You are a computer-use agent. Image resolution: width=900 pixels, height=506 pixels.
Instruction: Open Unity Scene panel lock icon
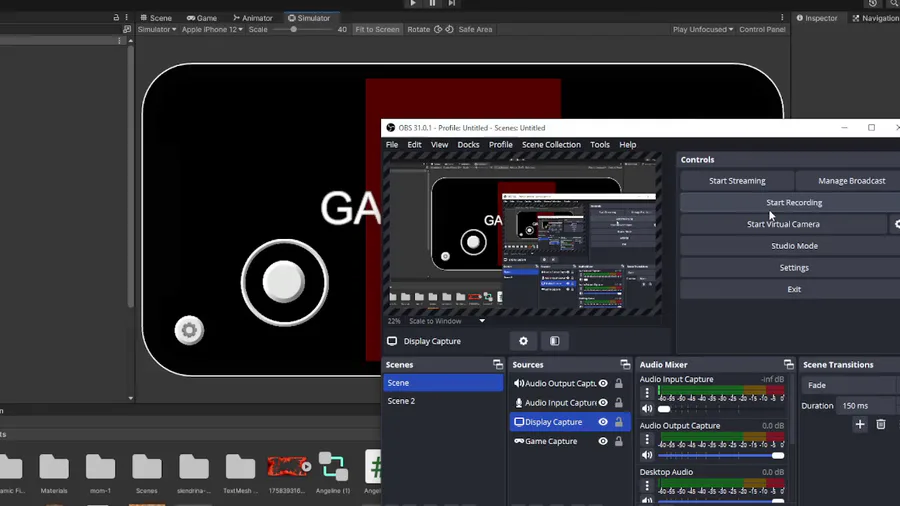point(116,18)
